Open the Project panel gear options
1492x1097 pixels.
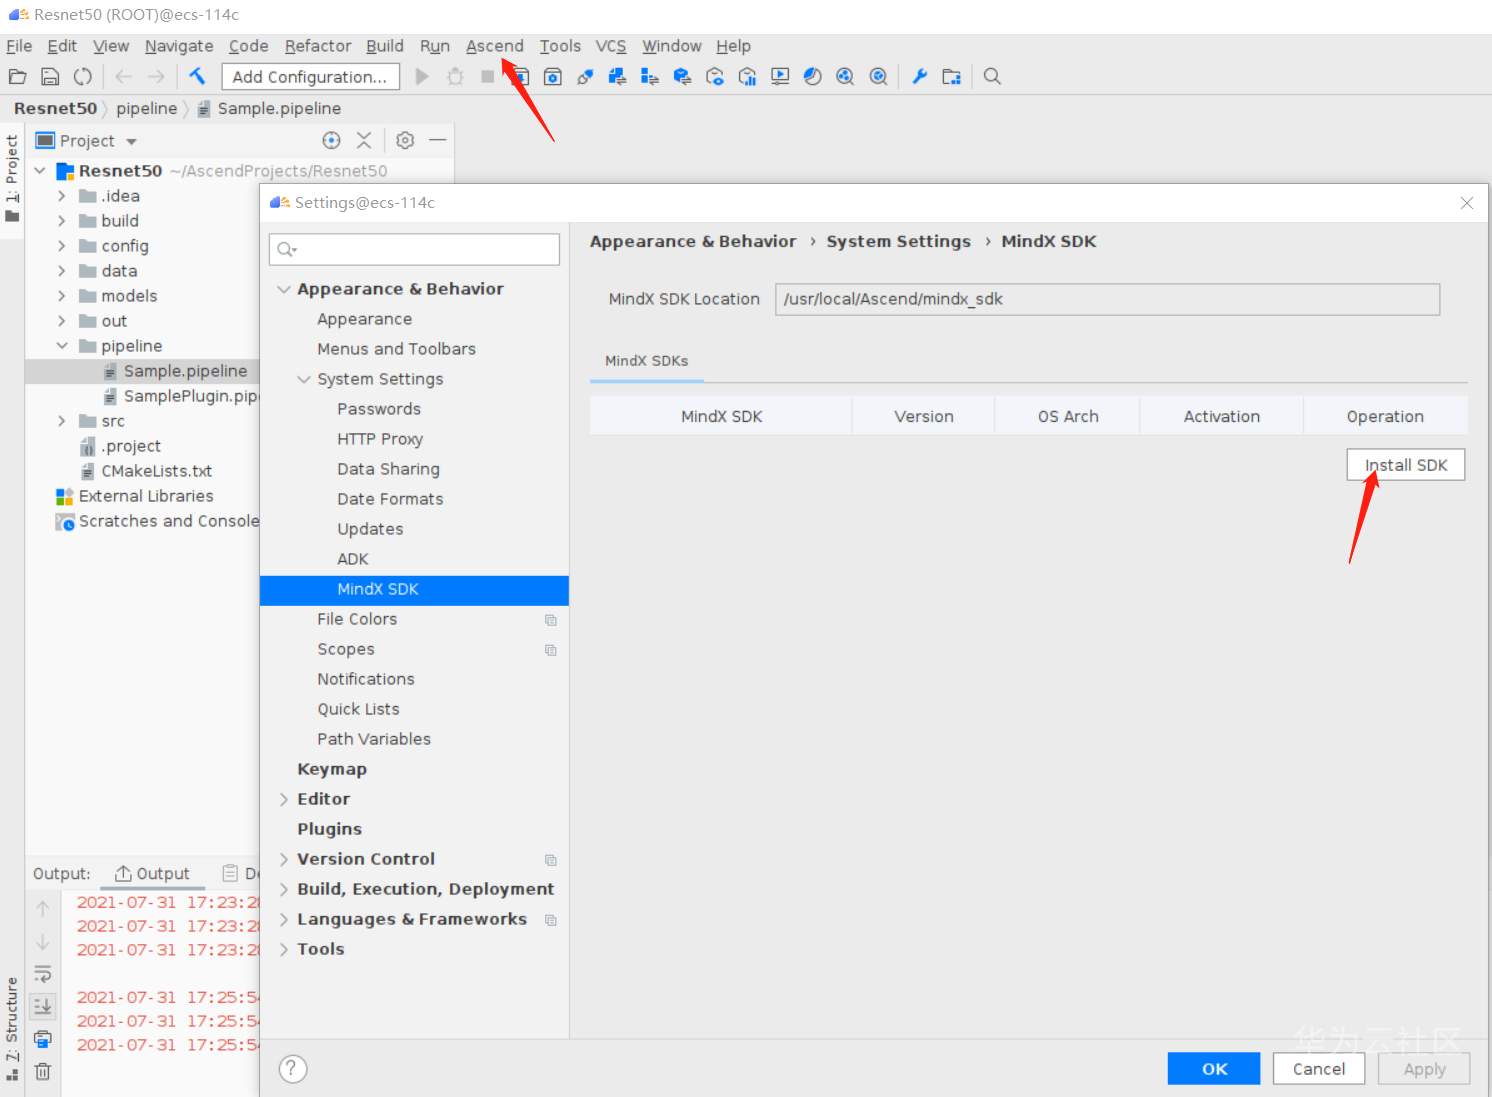pos(405,140)
